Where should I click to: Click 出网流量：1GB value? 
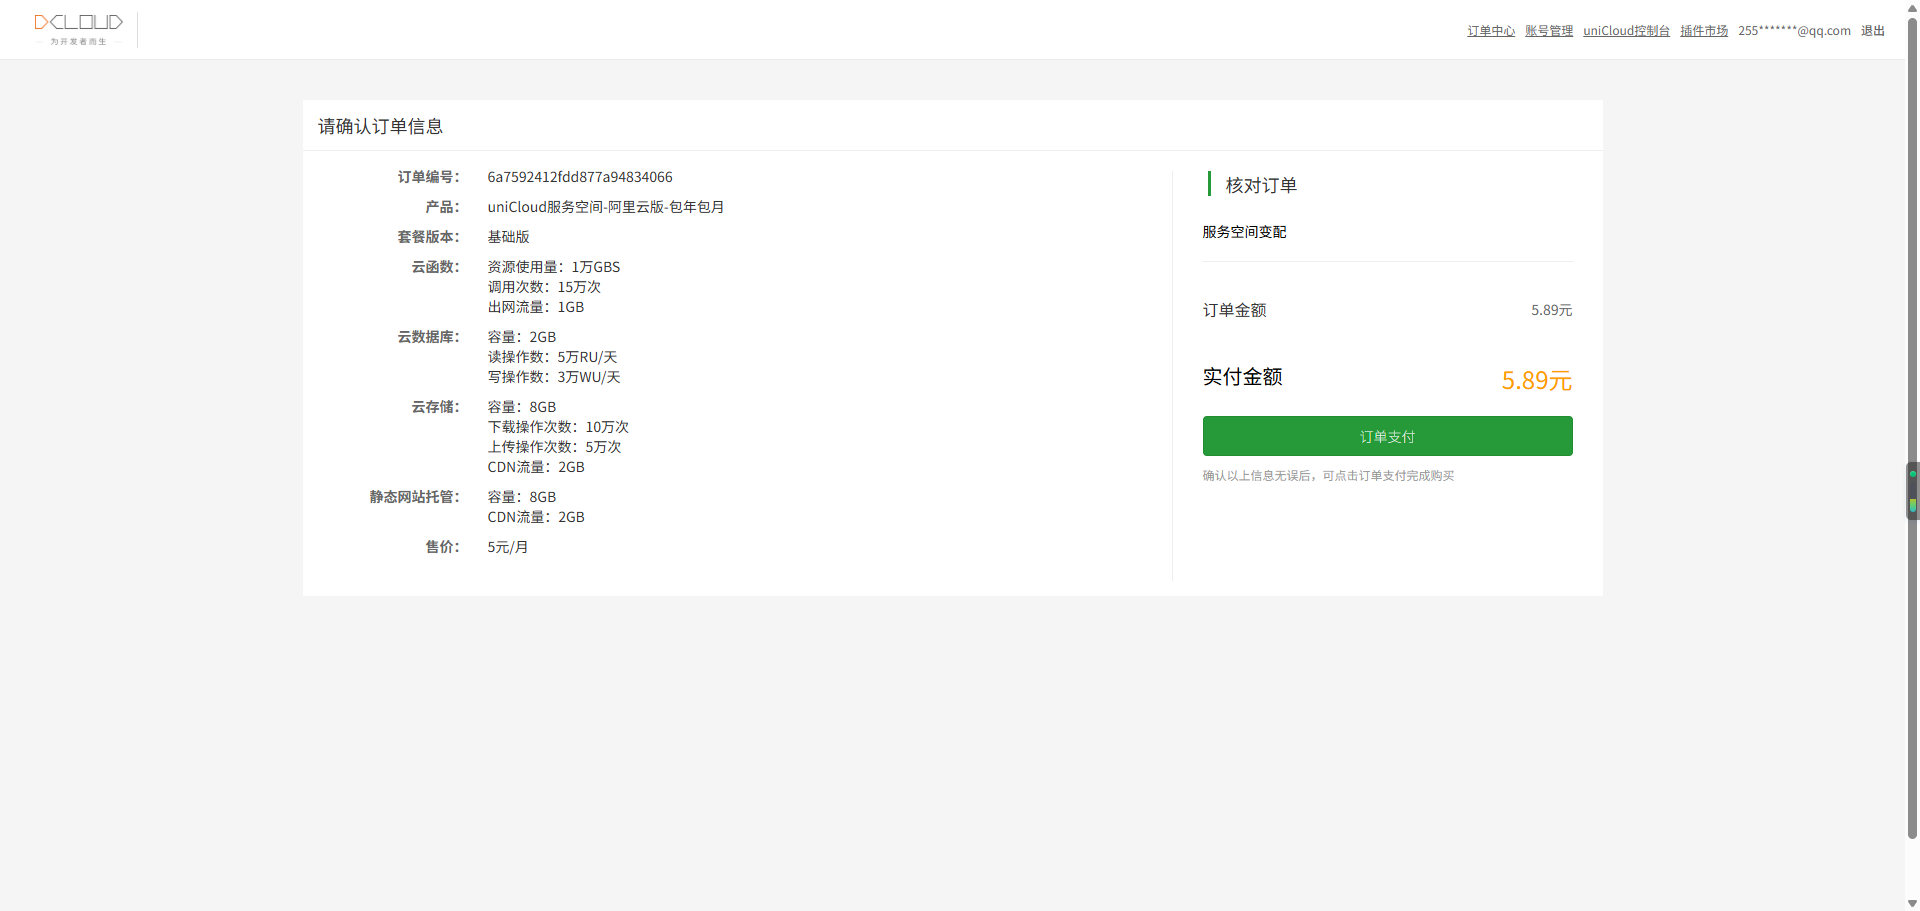[x=536, y=307]
